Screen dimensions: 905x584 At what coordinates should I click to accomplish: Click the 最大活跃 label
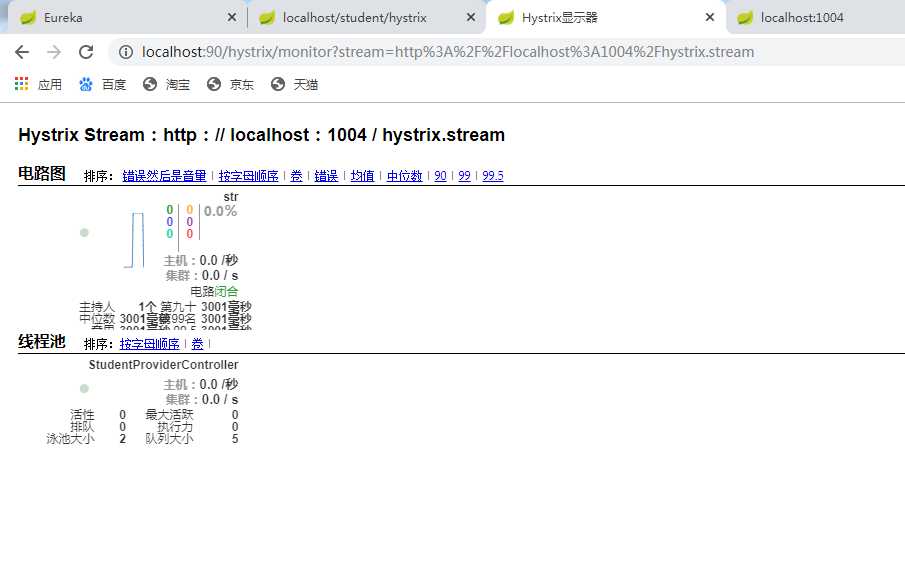169,415
